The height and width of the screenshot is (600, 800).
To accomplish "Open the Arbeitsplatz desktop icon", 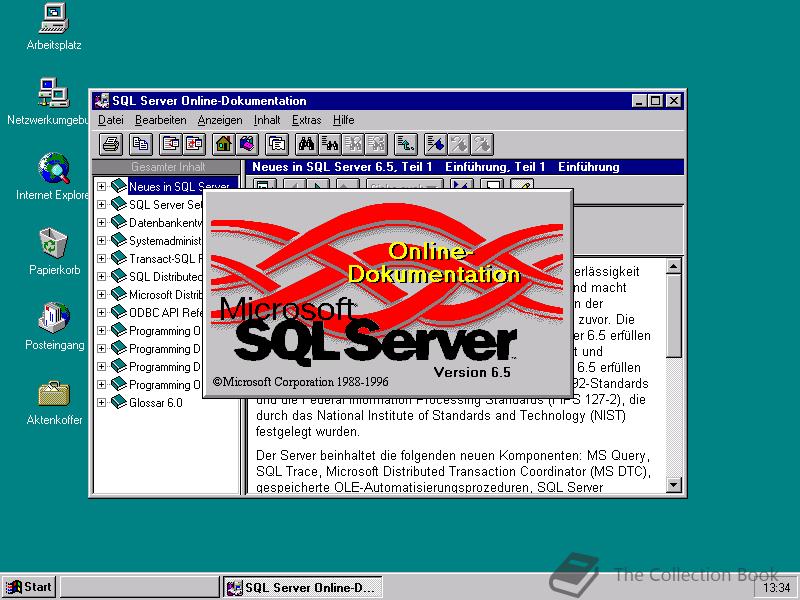I will pyautogui.click(x=54, y=27).
